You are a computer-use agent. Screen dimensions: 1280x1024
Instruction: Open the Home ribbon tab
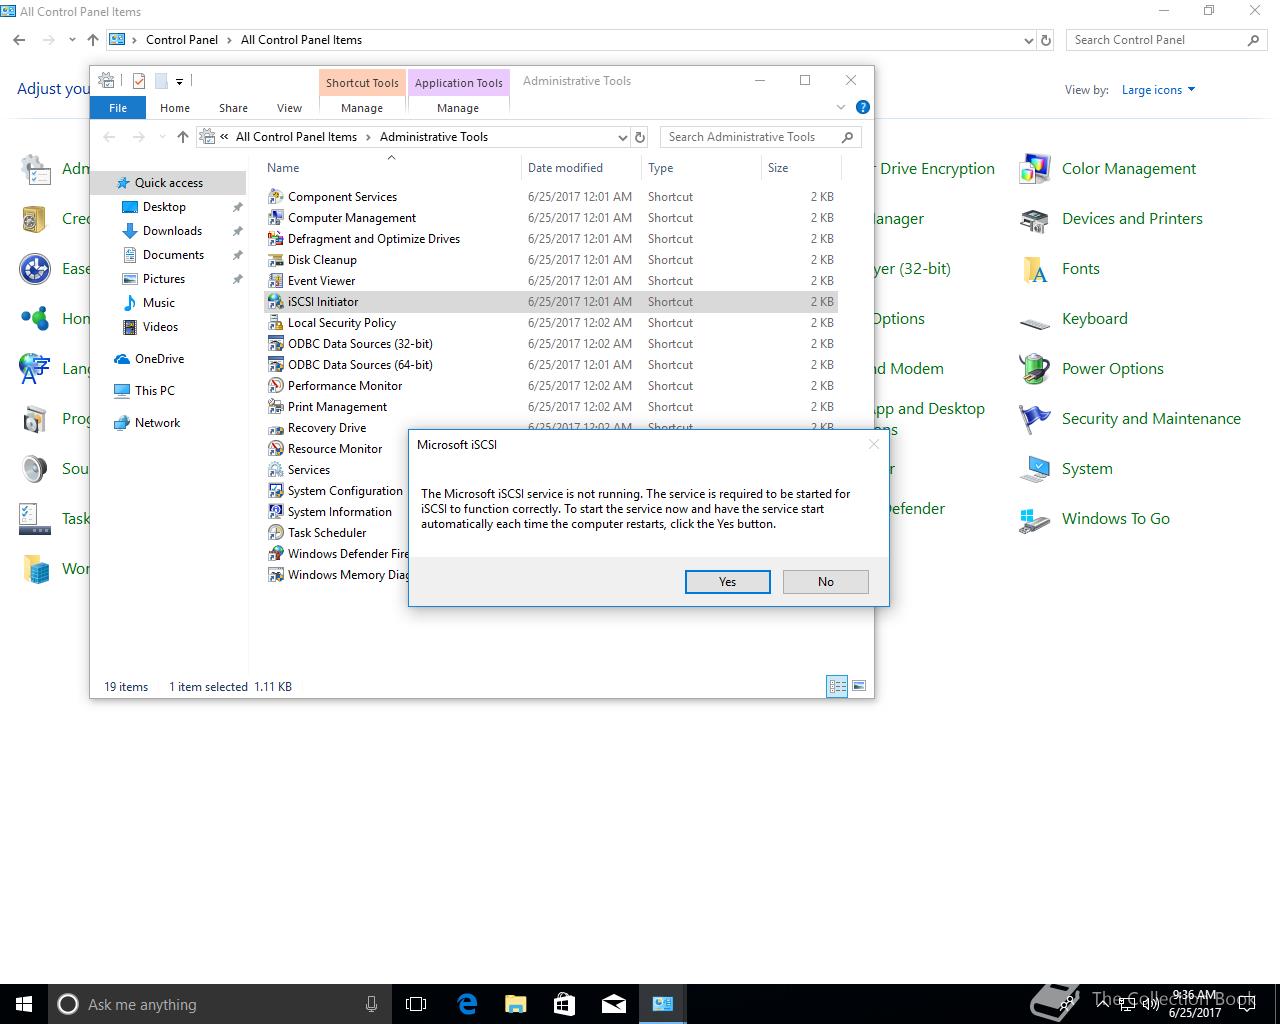(x=175, y=108)
